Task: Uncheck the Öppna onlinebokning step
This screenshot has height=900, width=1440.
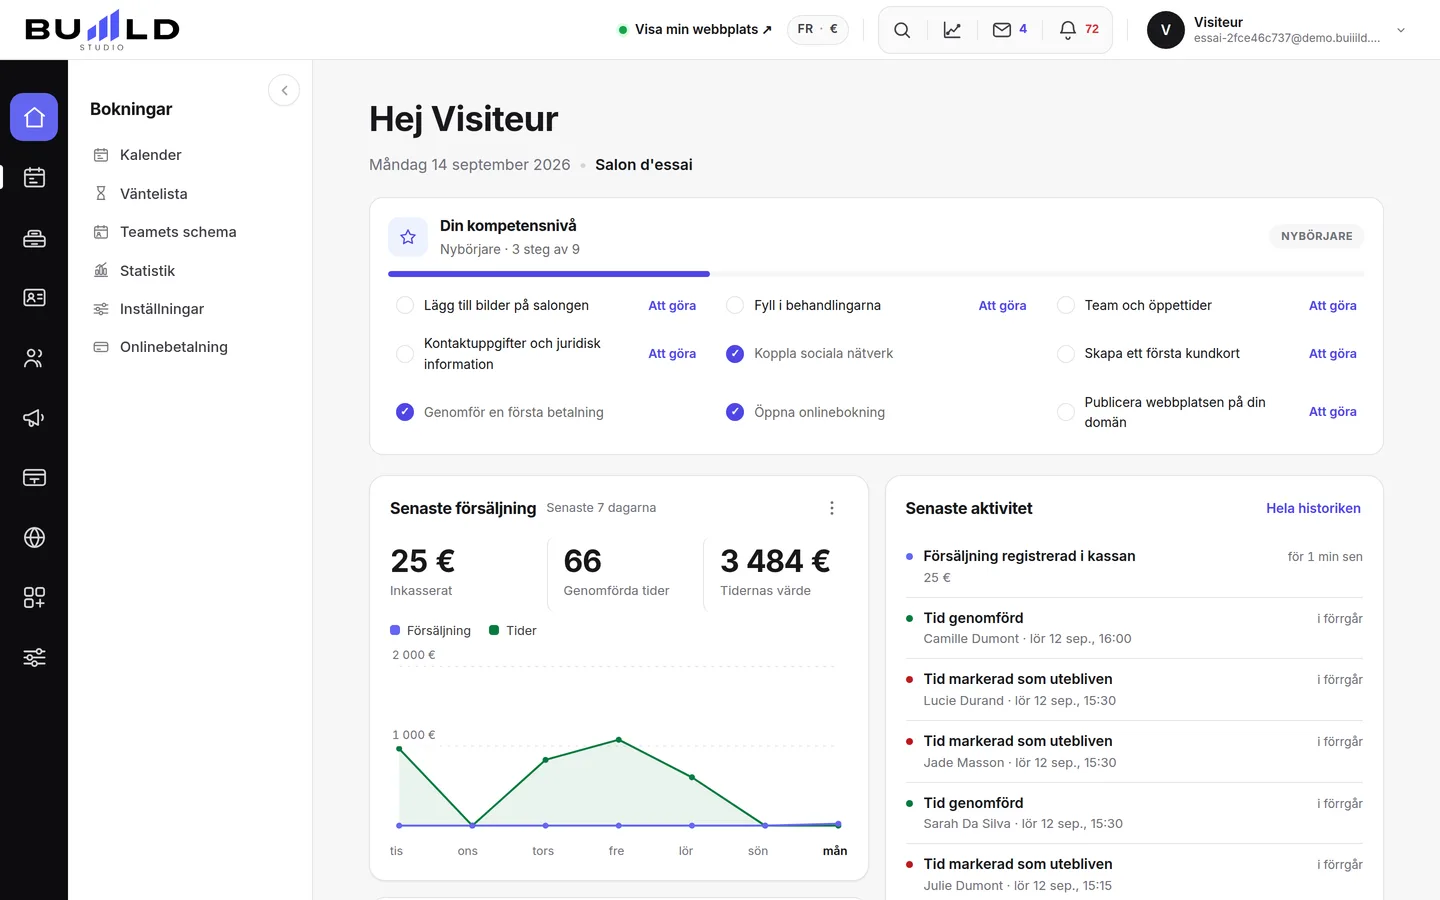Action: point(735,412)
